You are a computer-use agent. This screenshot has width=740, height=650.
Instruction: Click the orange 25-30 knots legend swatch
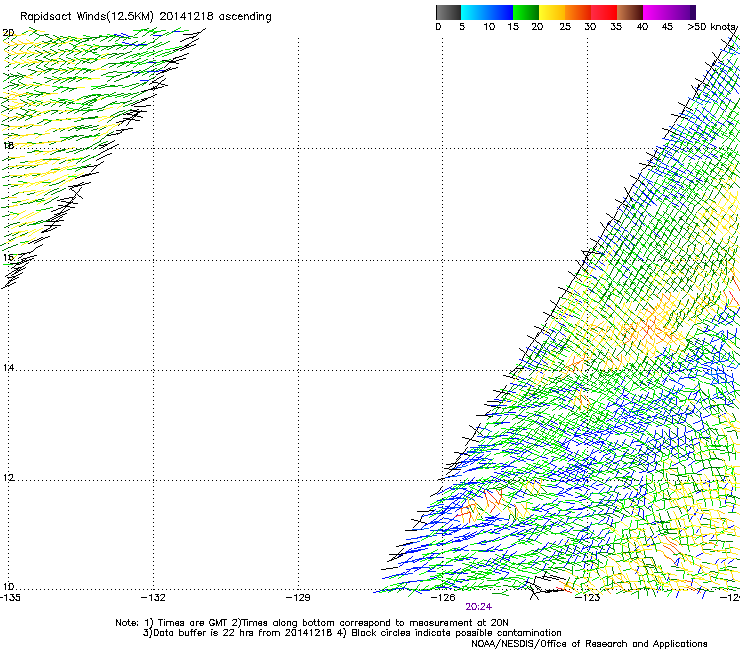[x=578, y=12]
